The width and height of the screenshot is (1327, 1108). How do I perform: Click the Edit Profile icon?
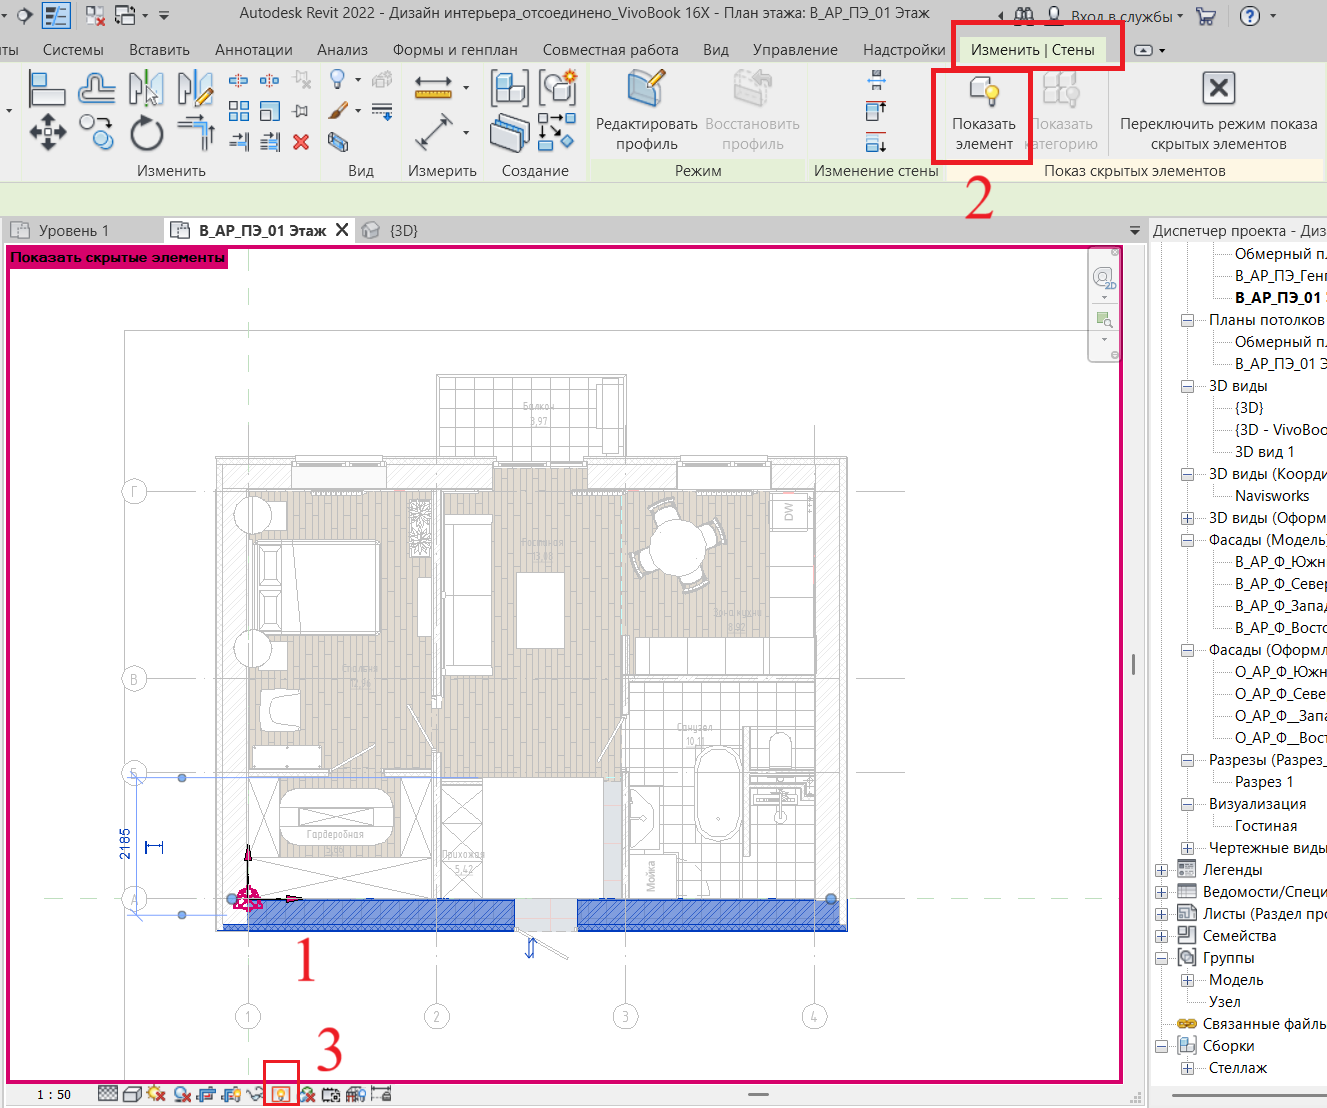click(x=647, y=88)
